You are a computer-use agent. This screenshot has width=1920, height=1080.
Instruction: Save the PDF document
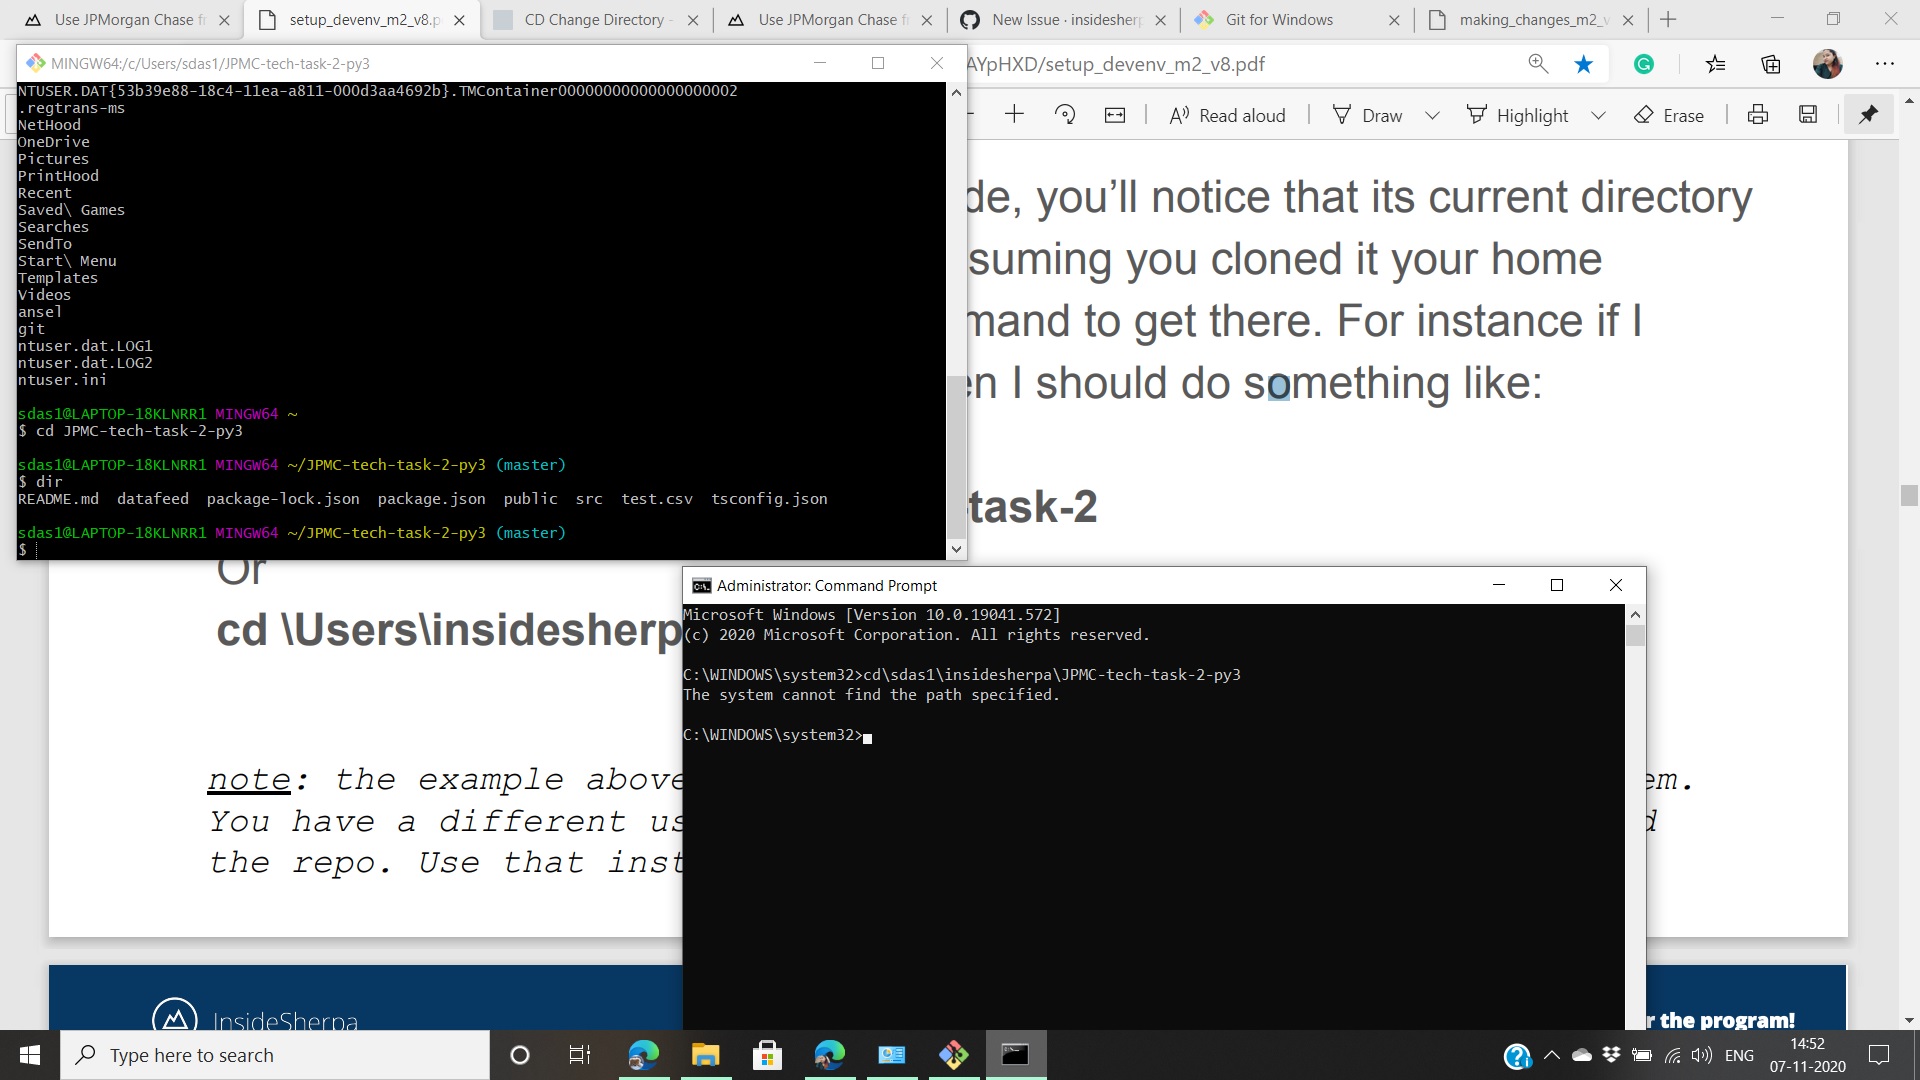click(1807, 114)
